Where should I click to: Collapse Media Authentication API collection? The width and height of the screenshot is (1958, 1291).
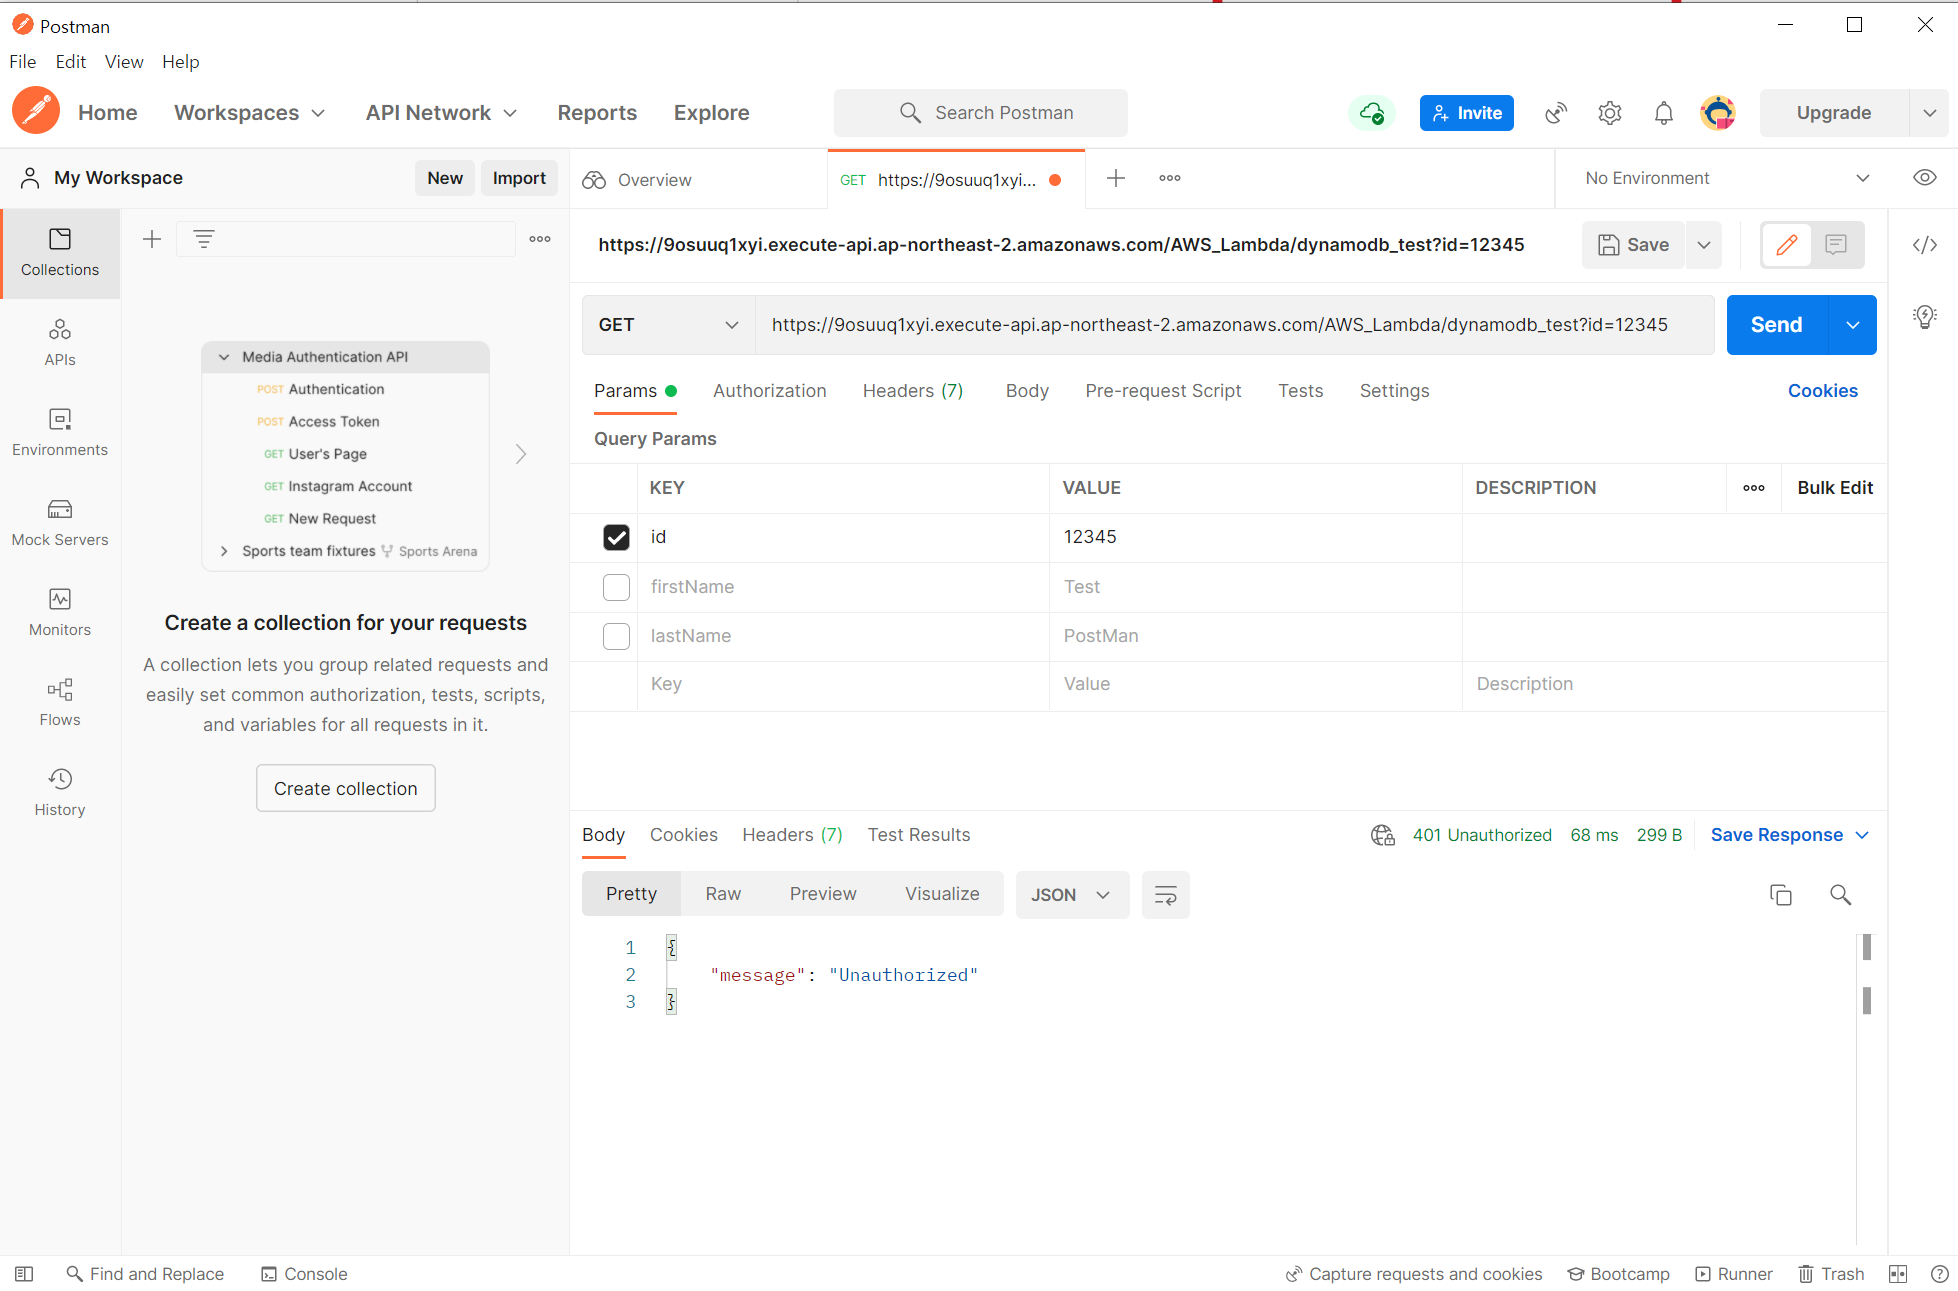224,357
